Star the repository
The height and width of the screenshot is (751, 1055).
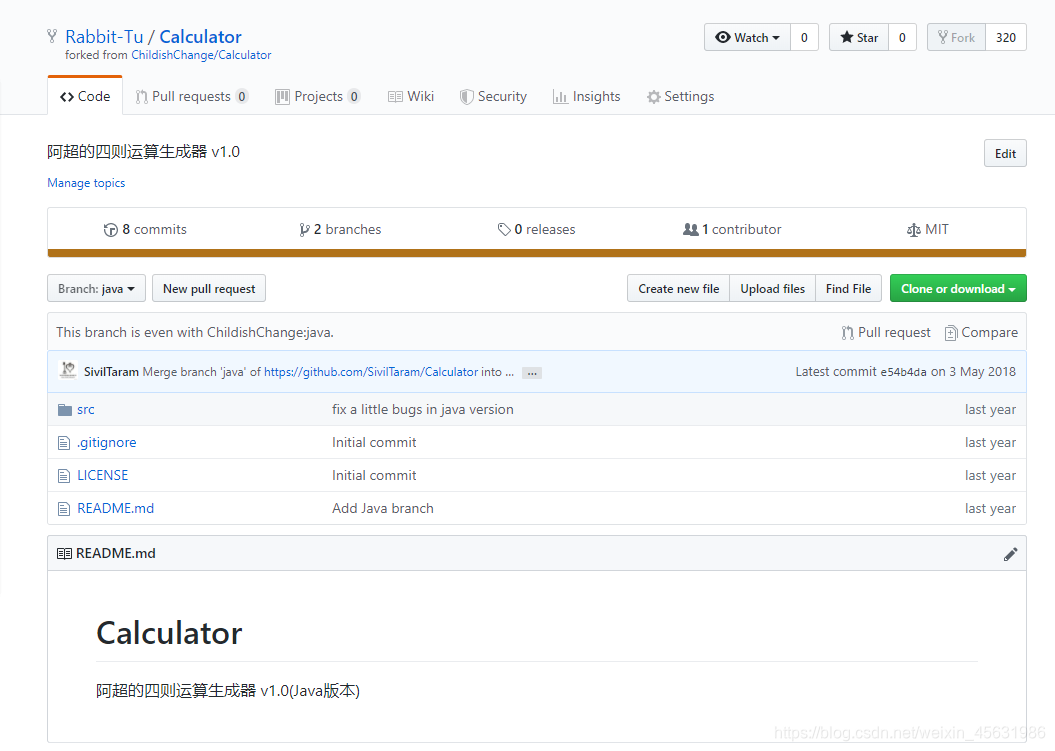point(859,38)
